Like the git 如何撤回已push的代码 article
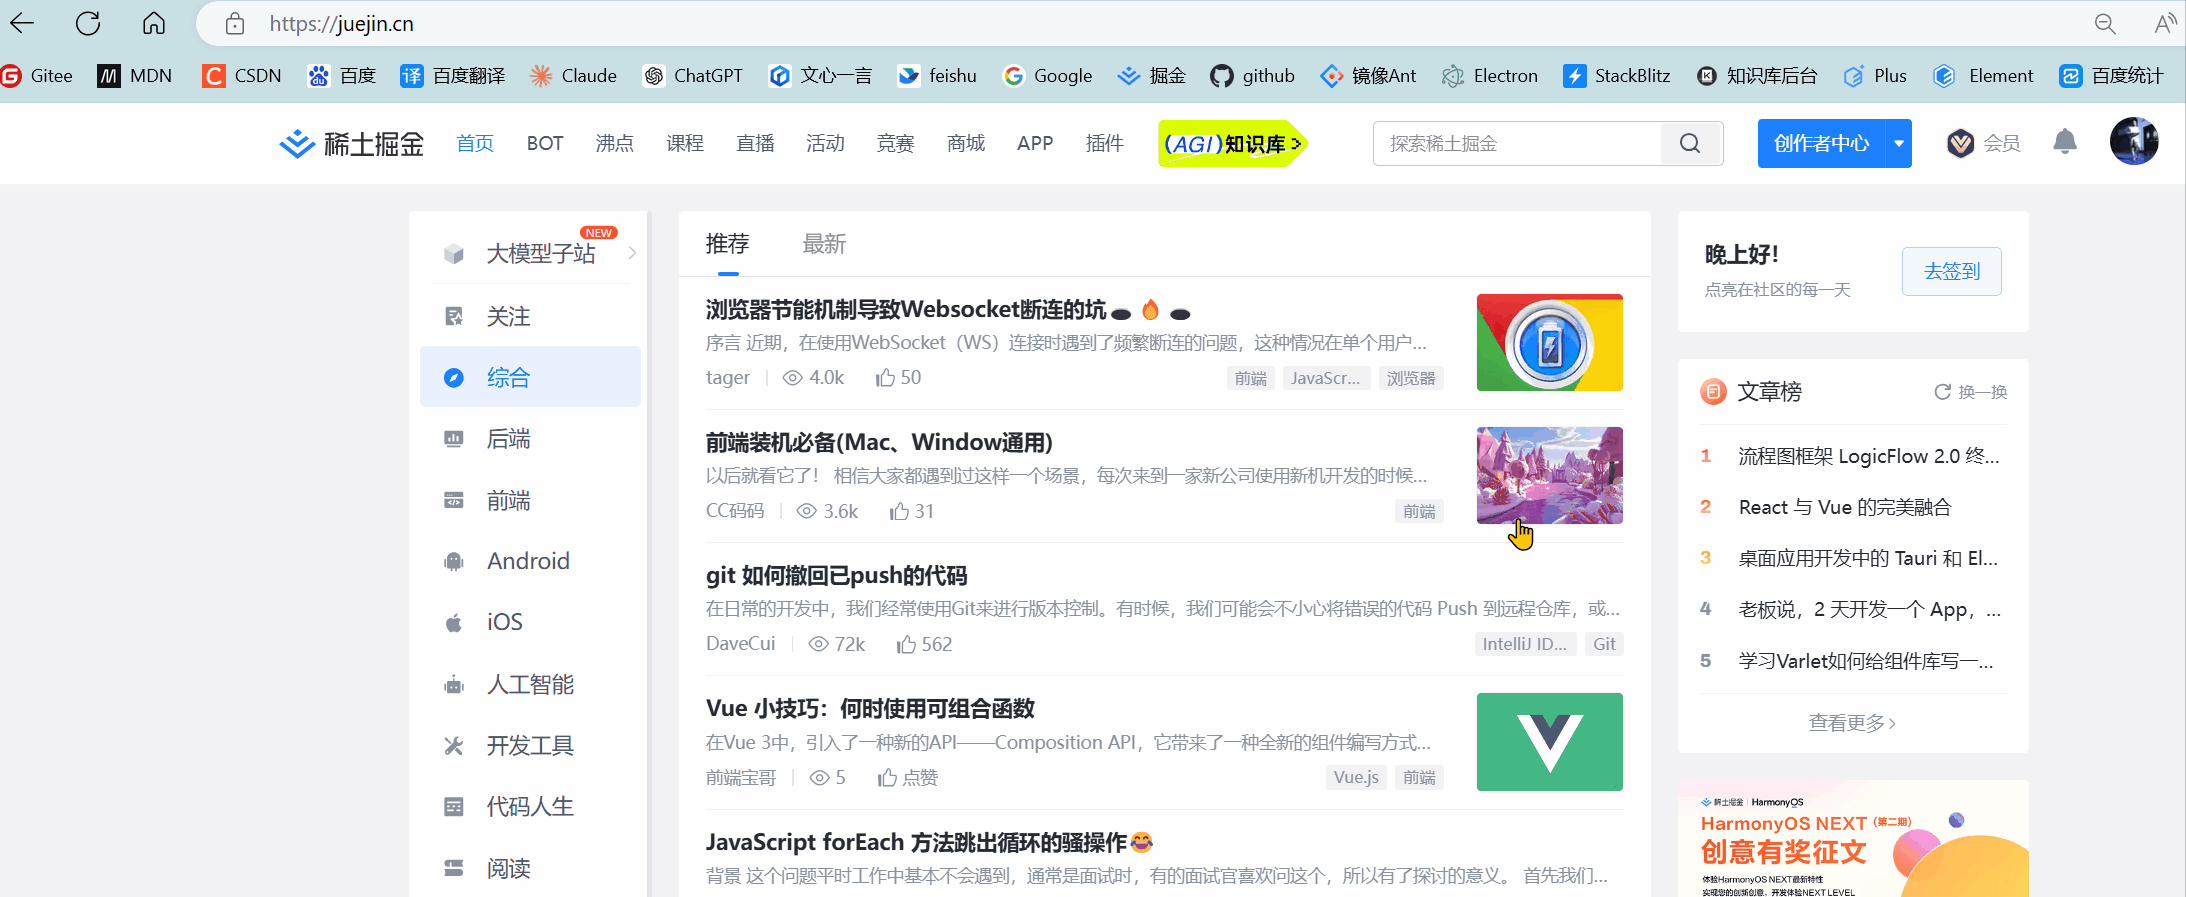Image resolution: width=2186 pixels, height=897 pixels. pos(923,645)
